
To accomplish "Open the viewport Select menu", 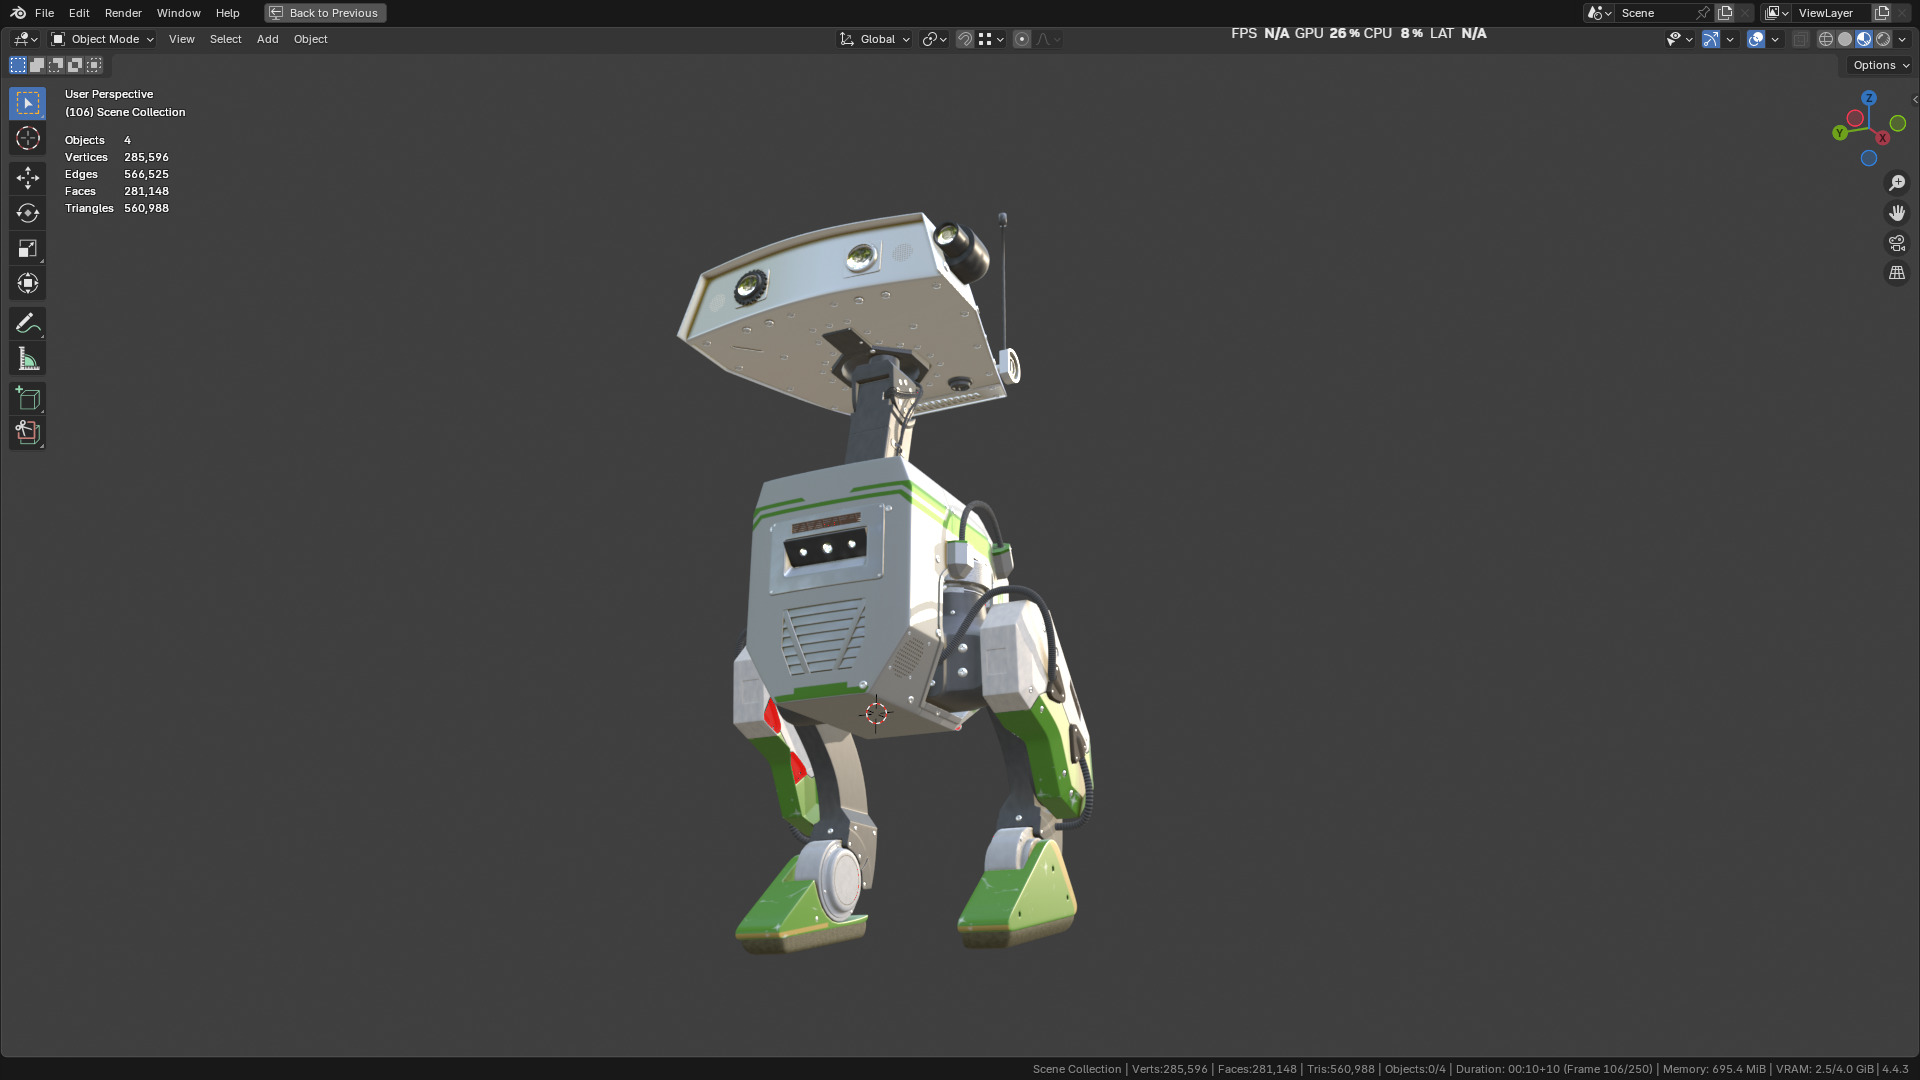I will point(225,39).
